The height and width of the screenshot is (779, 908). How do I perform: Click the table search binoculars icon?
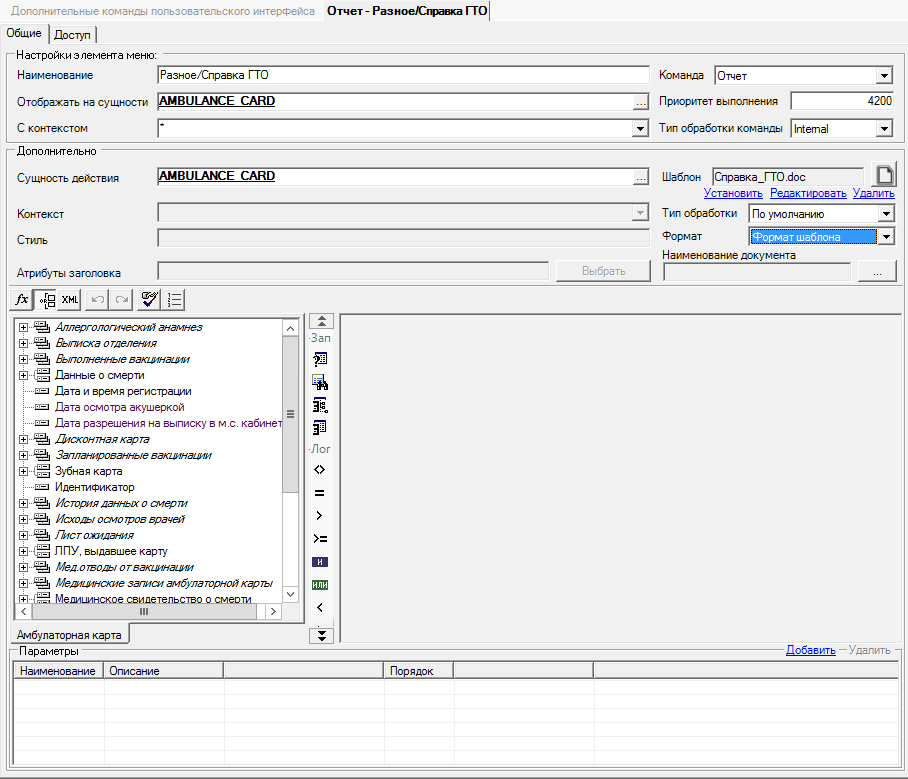(x=320, y=382)
